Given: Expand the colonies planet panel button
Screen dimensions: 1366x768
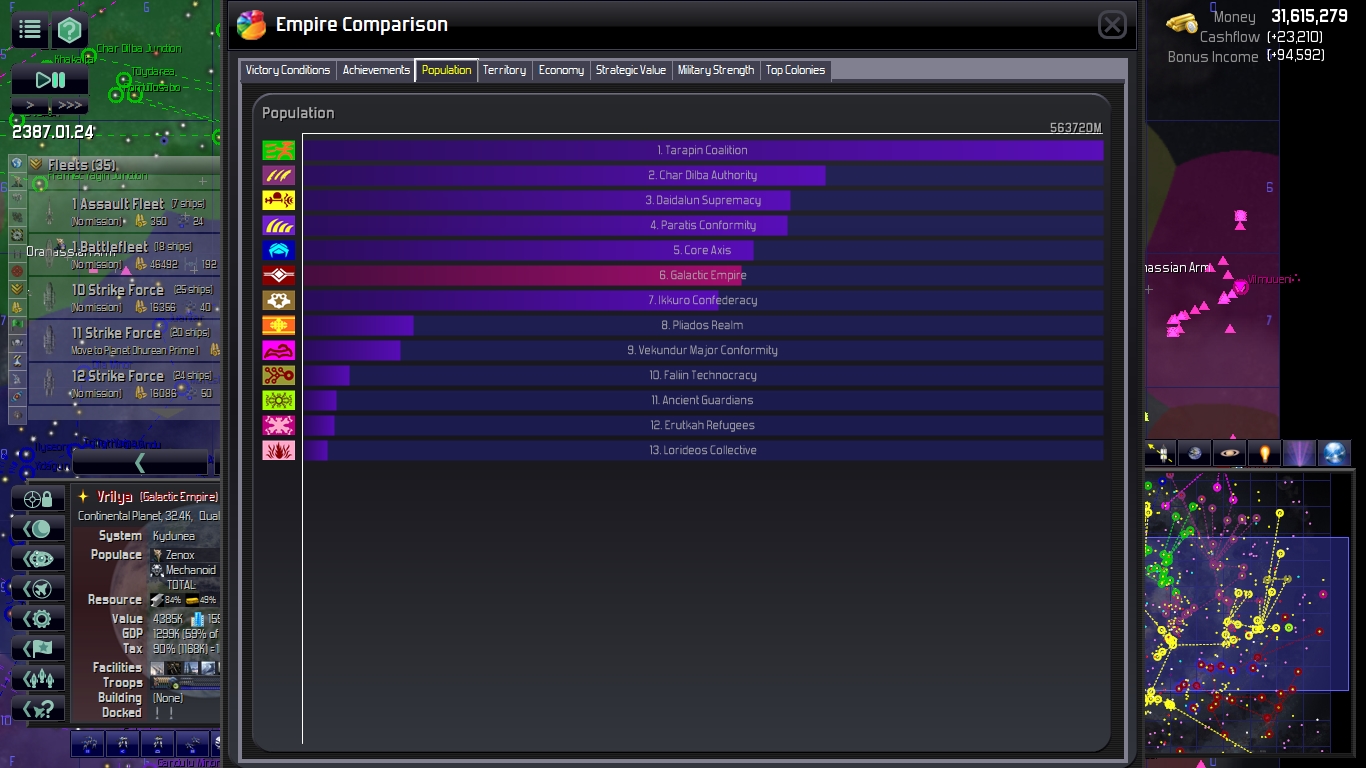Looking at the screenshot, I should (x=39, y=528).
